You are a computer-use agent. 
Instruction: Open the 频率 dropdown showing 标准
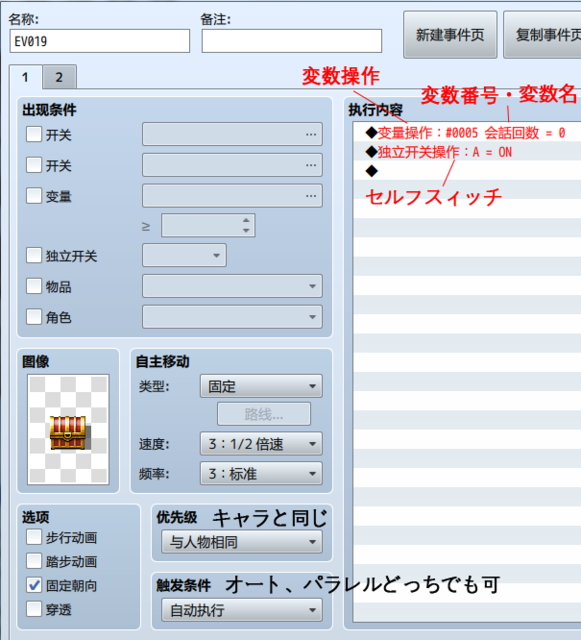point(261,473)
